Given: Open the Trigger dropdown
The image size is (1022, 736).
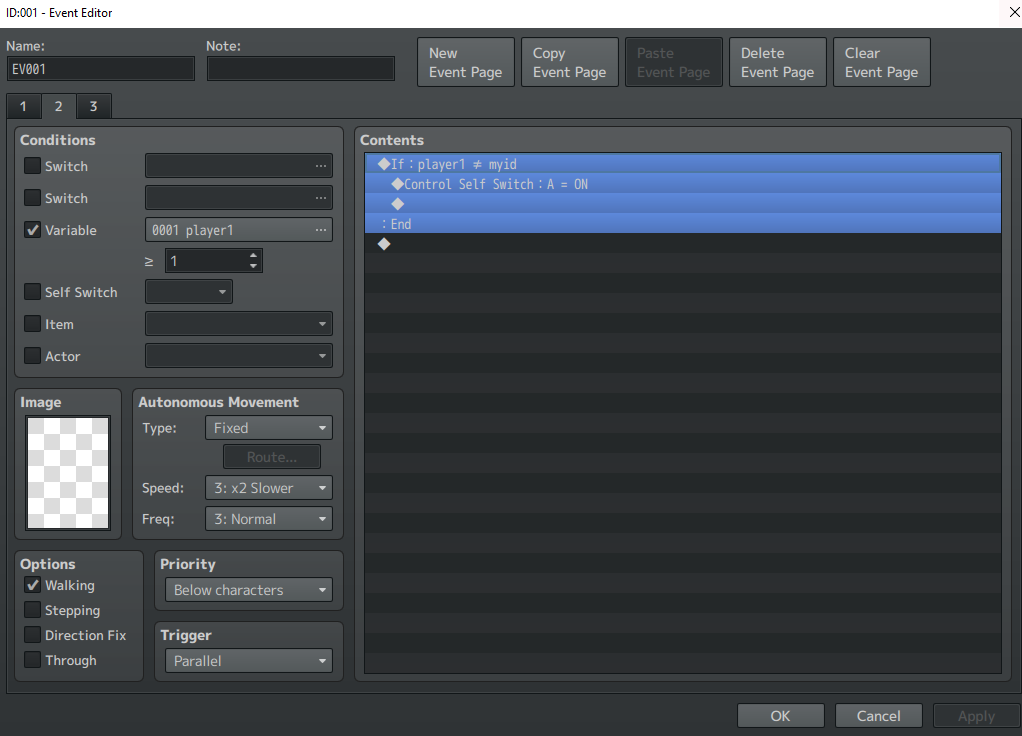Looking at the screenshot, I should [248, 661].
